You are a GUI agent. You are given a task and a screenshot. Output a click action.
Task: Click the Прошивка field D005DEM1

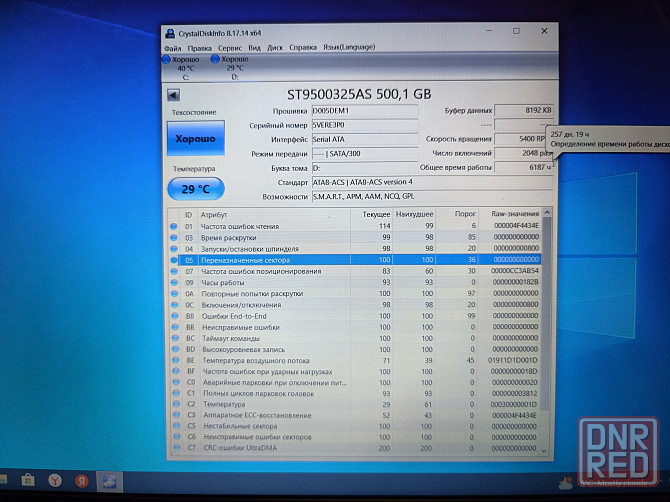365,111
